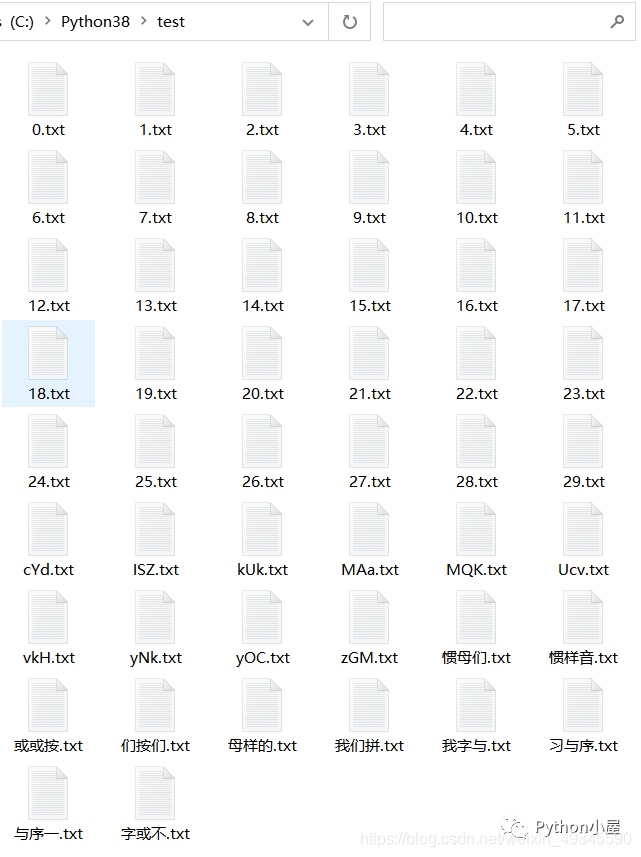Expand chevron after (C:) in path
The image size is (641, 857).
(x=48, y=21)
